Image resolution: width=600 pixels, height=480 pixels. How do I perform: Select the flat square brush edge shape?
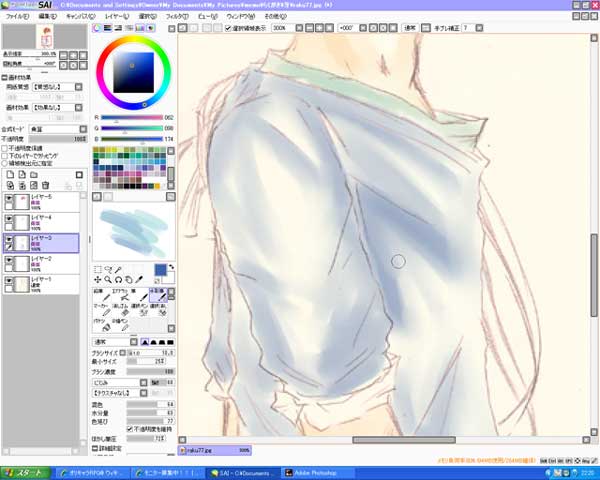coord(171,342)
